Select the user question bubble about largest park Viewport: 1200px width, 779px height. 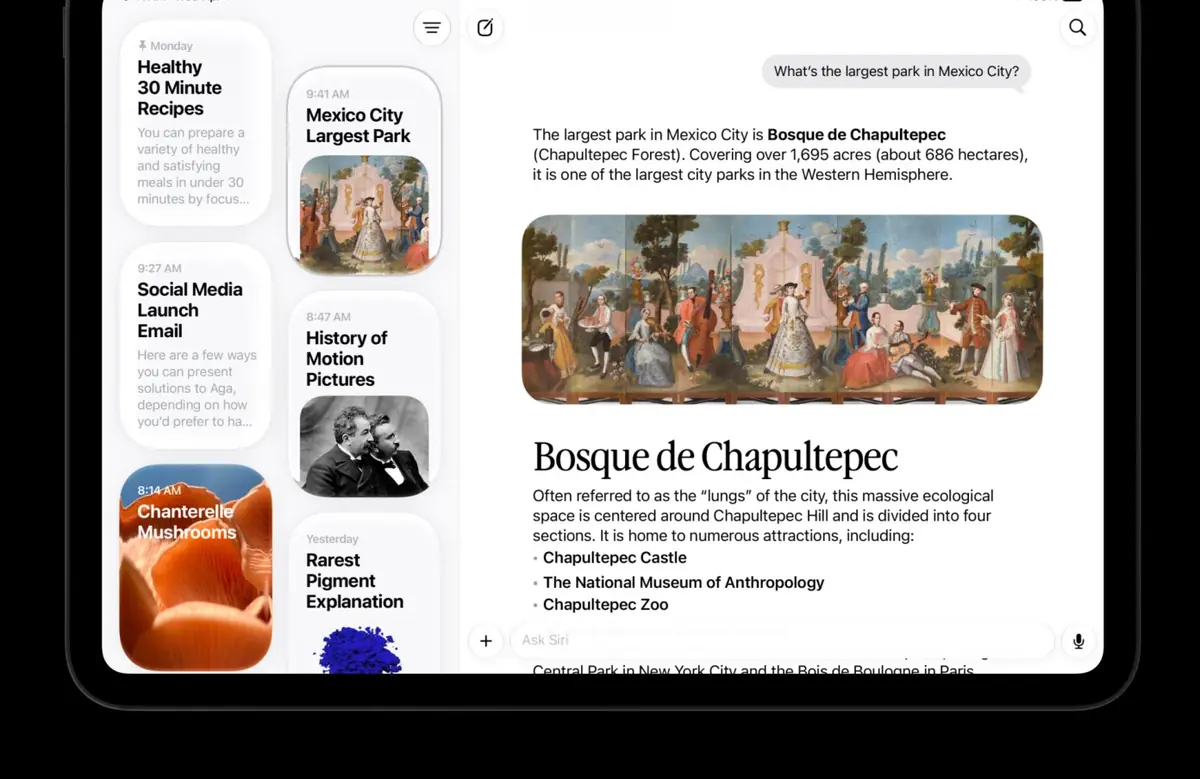(896, 72)
